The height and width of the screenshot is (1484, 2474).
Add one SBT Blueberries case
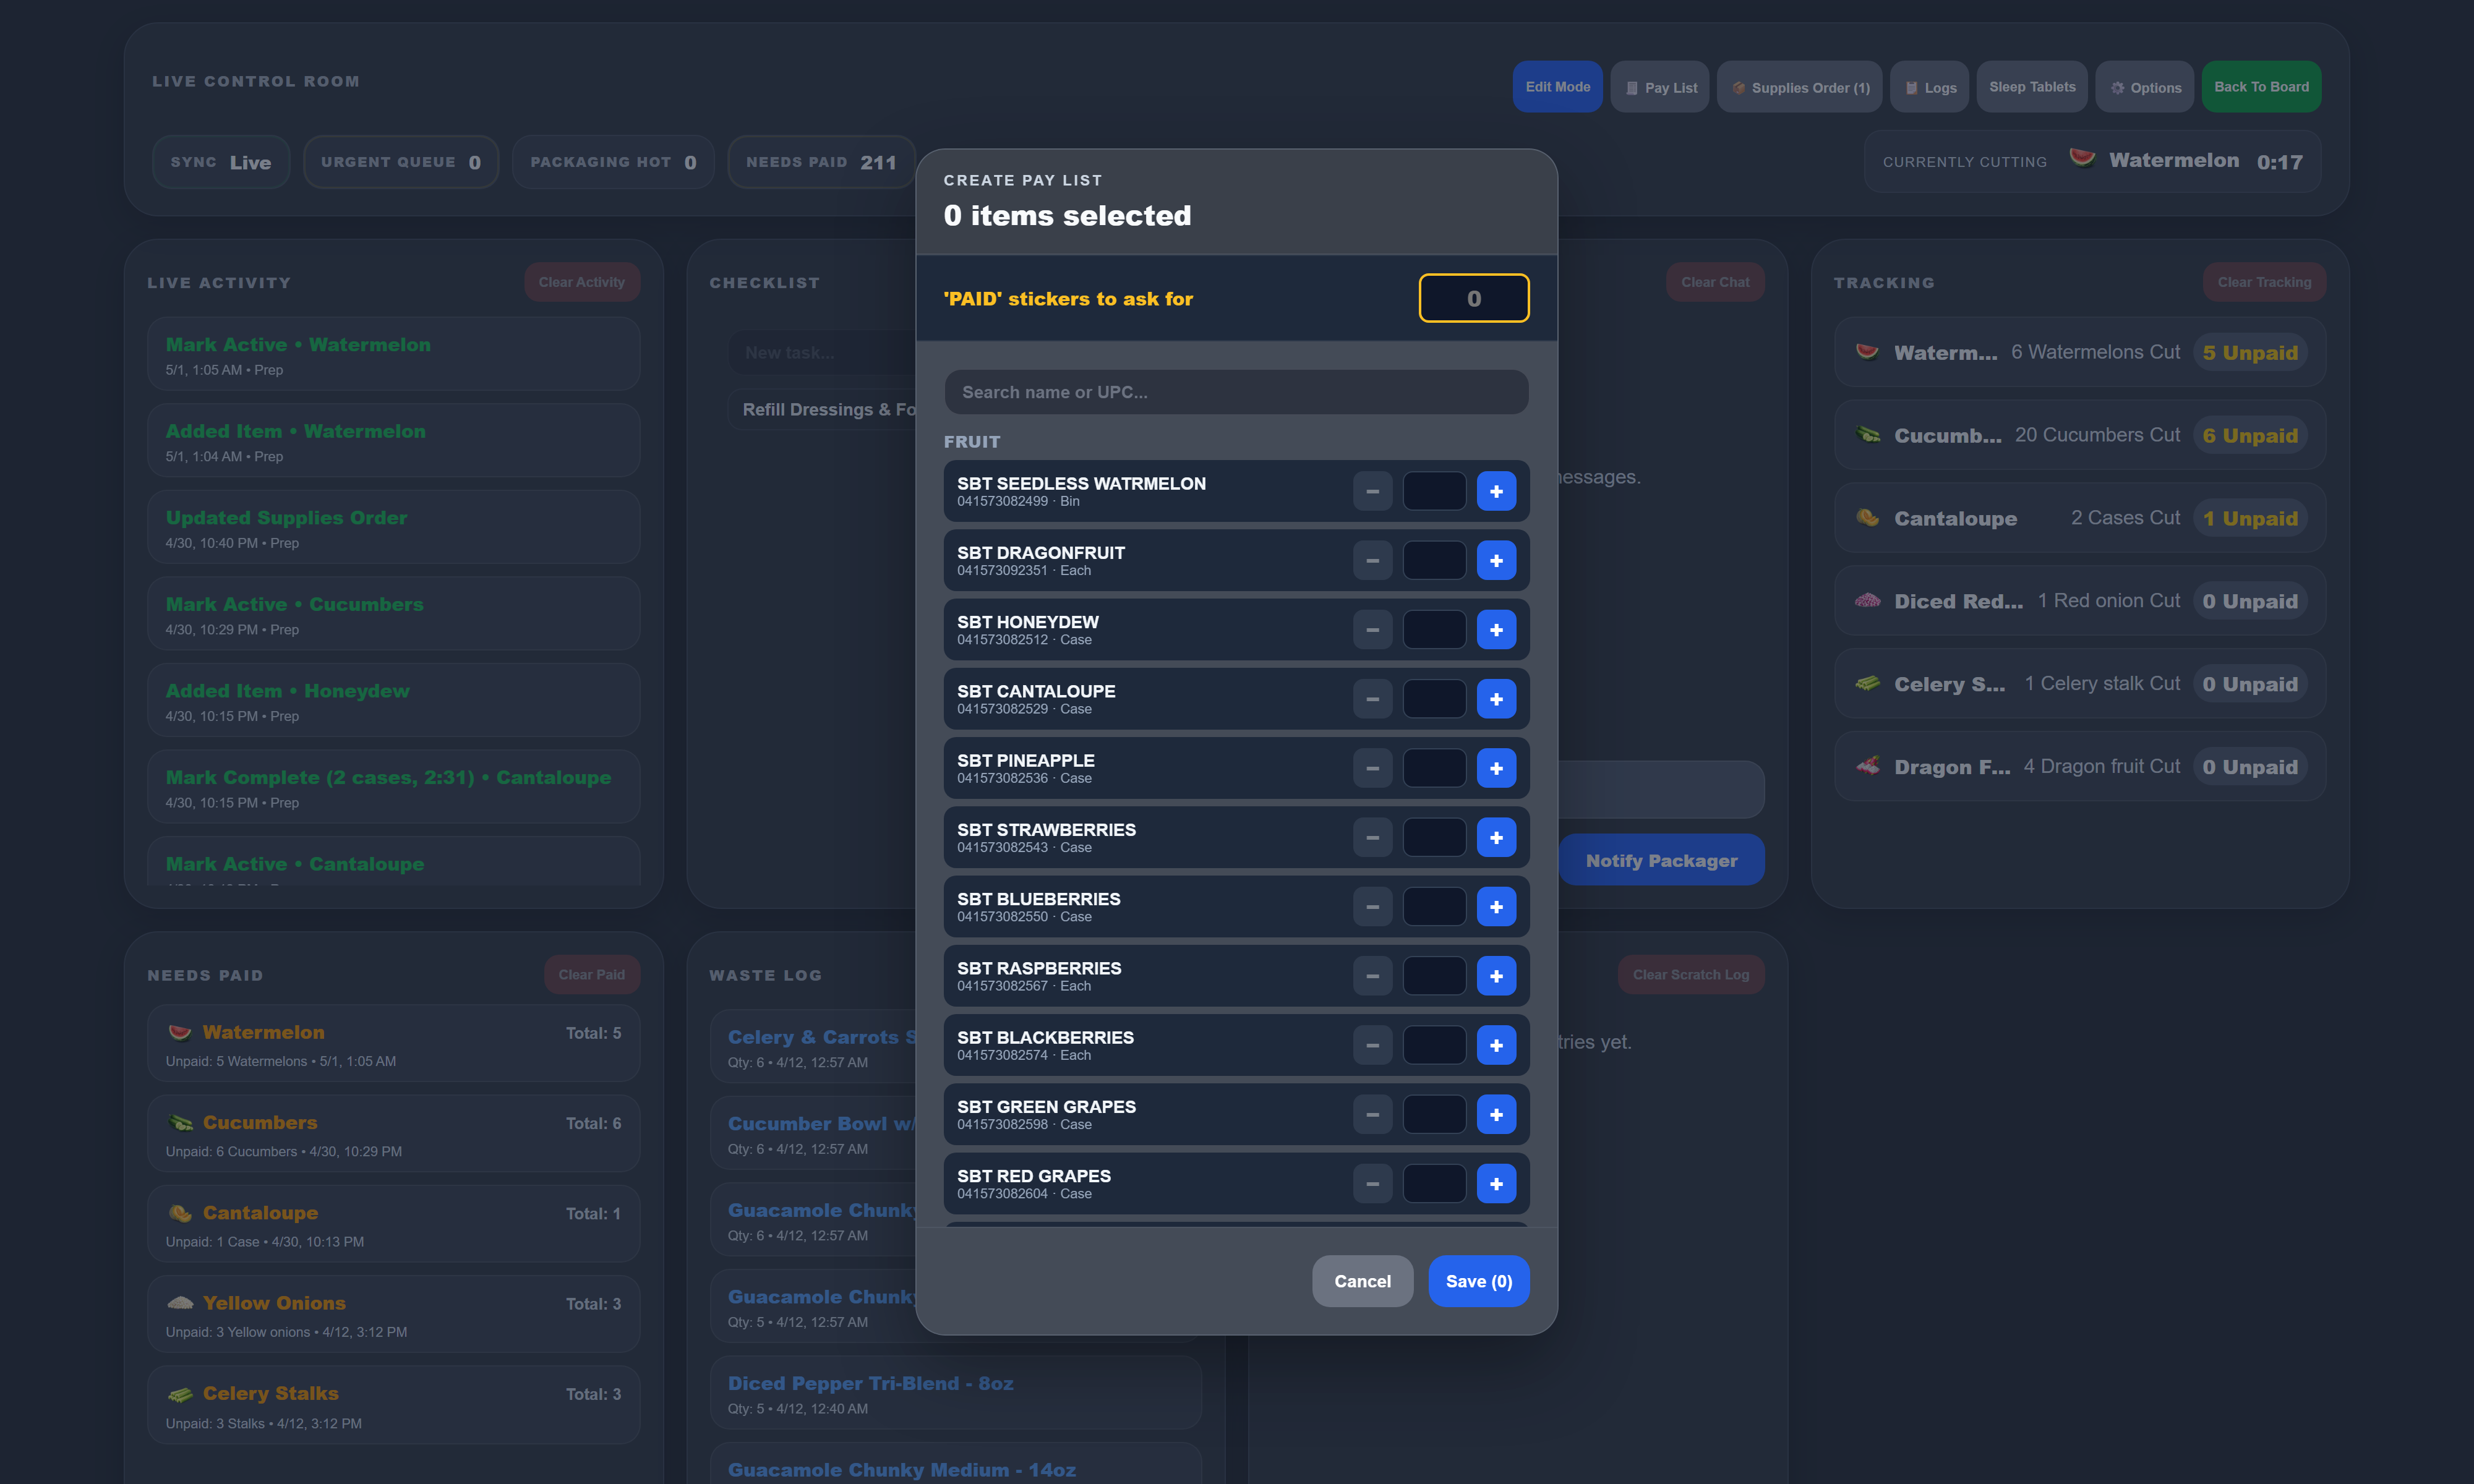pyautogui.click(x=1496, y=907)
